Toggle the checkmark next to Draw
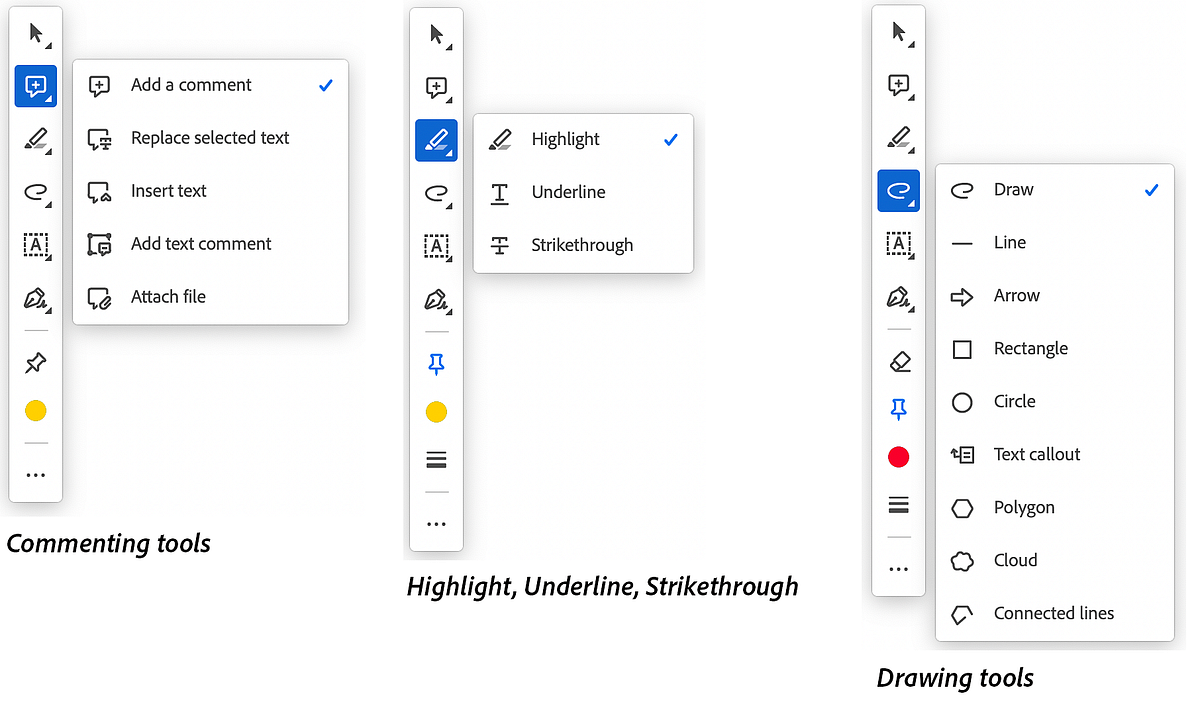 click(1151, 189)
